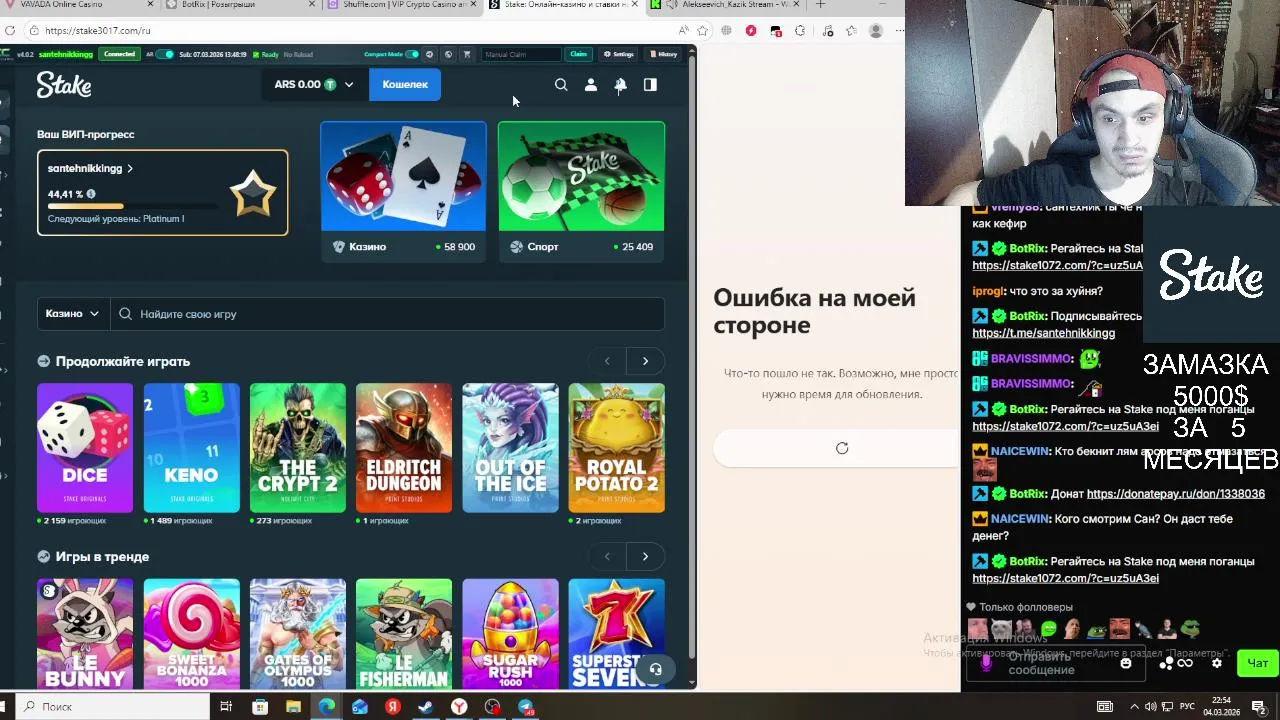
Task: Open donatepay.ru donation link in chat
Action: click(1175, 494)
